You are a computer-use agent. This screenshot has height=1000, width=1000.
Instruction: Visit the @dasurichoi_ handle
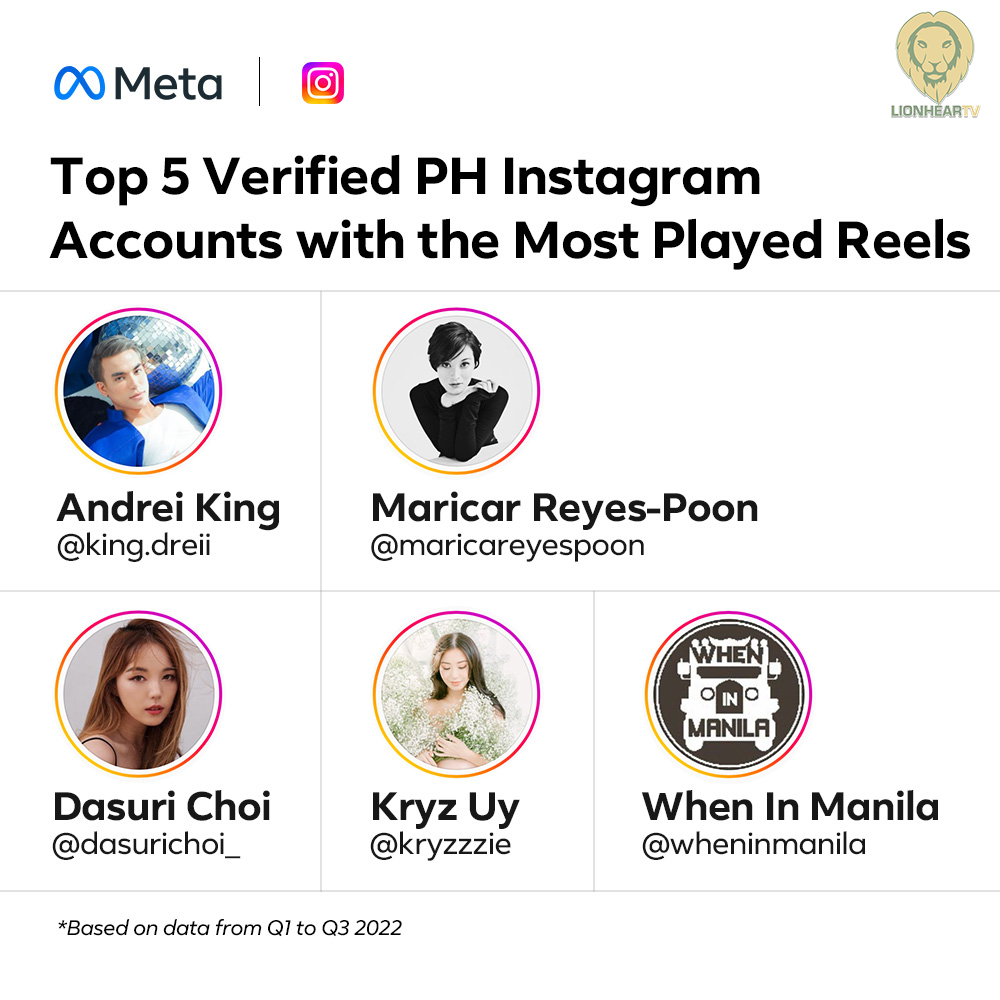[146, 845]
